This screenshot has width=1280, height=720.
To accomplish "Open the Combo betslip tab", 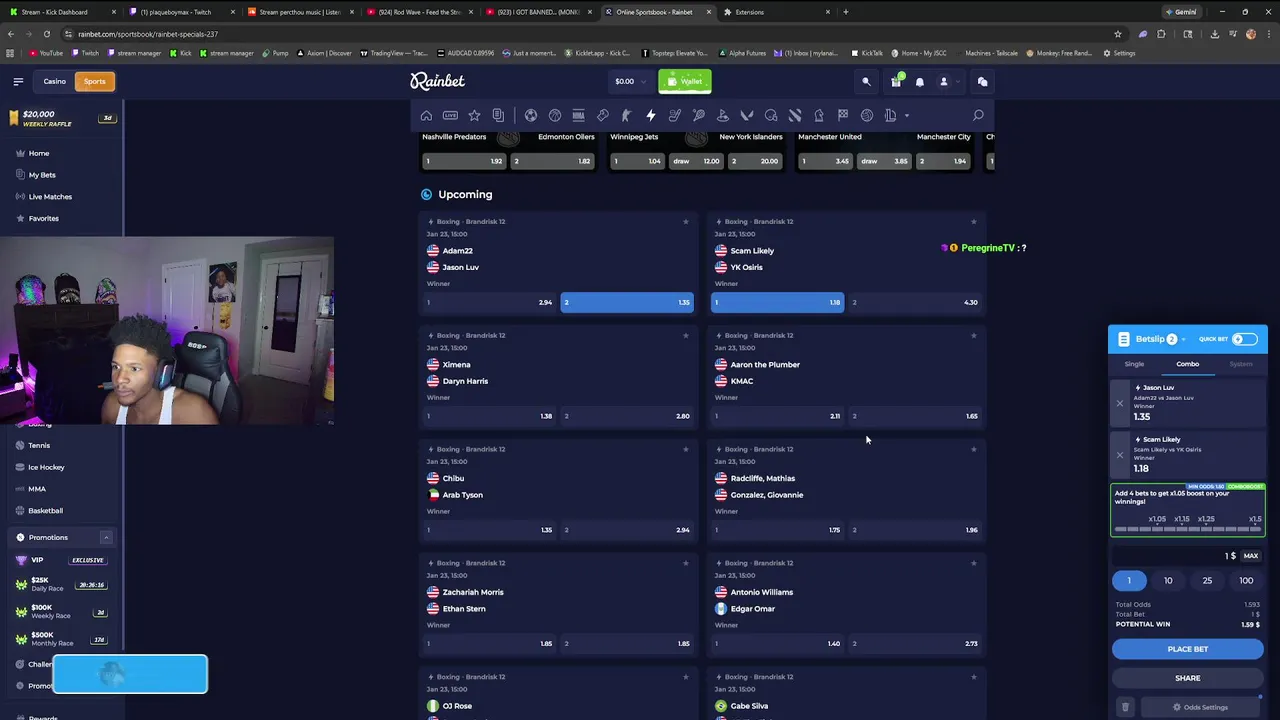I will pyautogui.click(x=1187, y=364).
